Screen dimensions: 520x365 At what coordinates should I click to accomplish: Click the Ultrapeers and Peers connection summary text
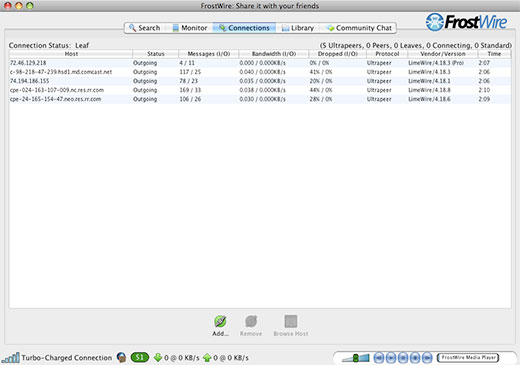coord(415,45)
